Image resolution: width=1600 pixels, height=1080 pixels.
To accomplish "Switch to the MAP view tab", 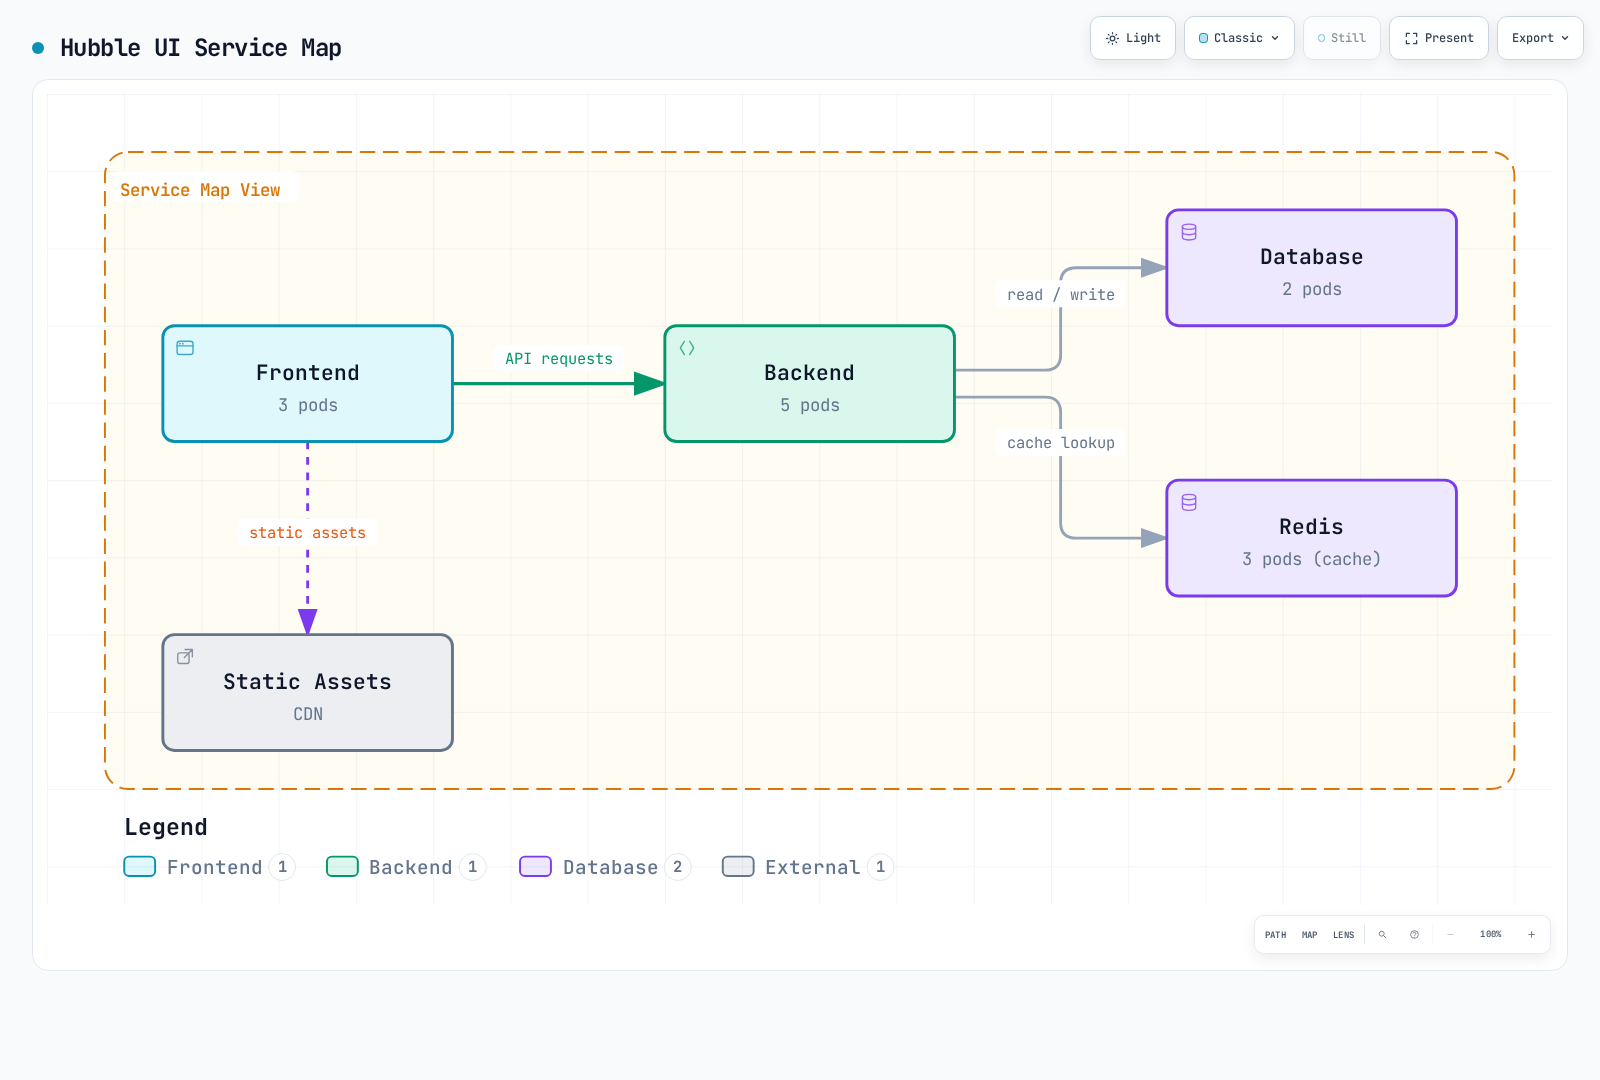I will (1309, 935).
